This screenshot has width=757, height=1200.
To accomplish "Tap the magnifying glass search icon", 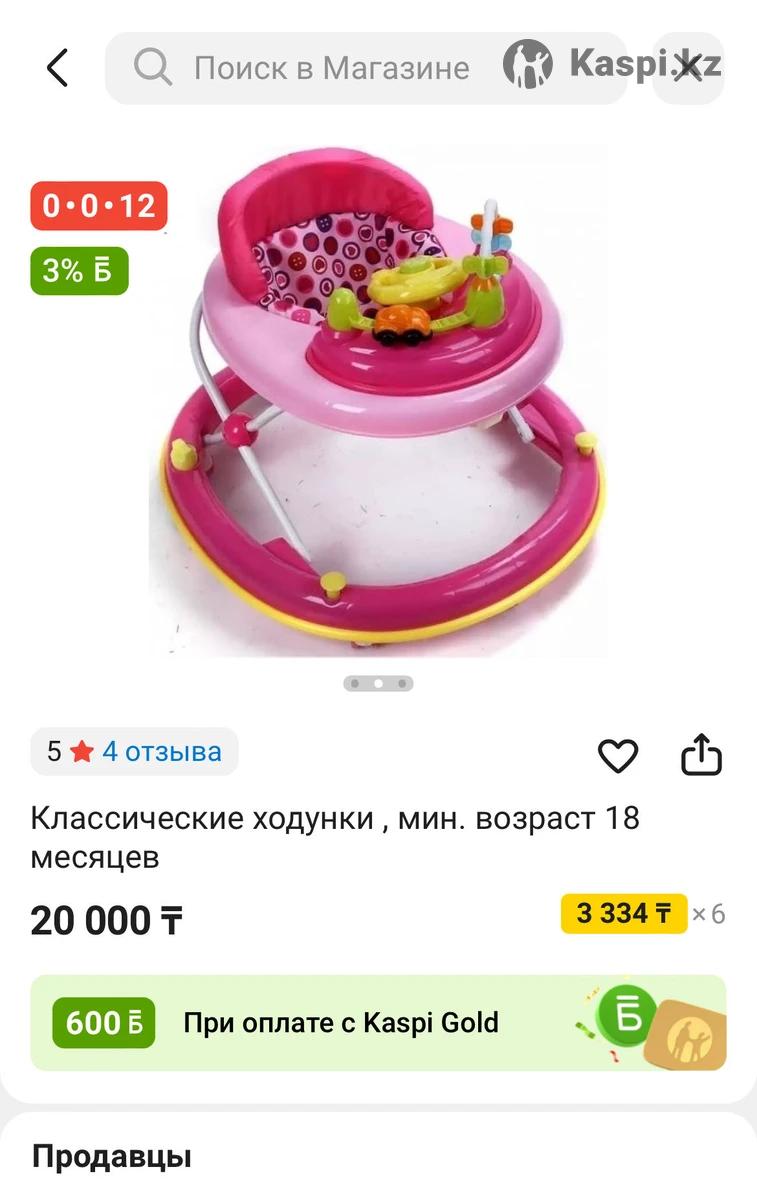I will coord(153,68).
